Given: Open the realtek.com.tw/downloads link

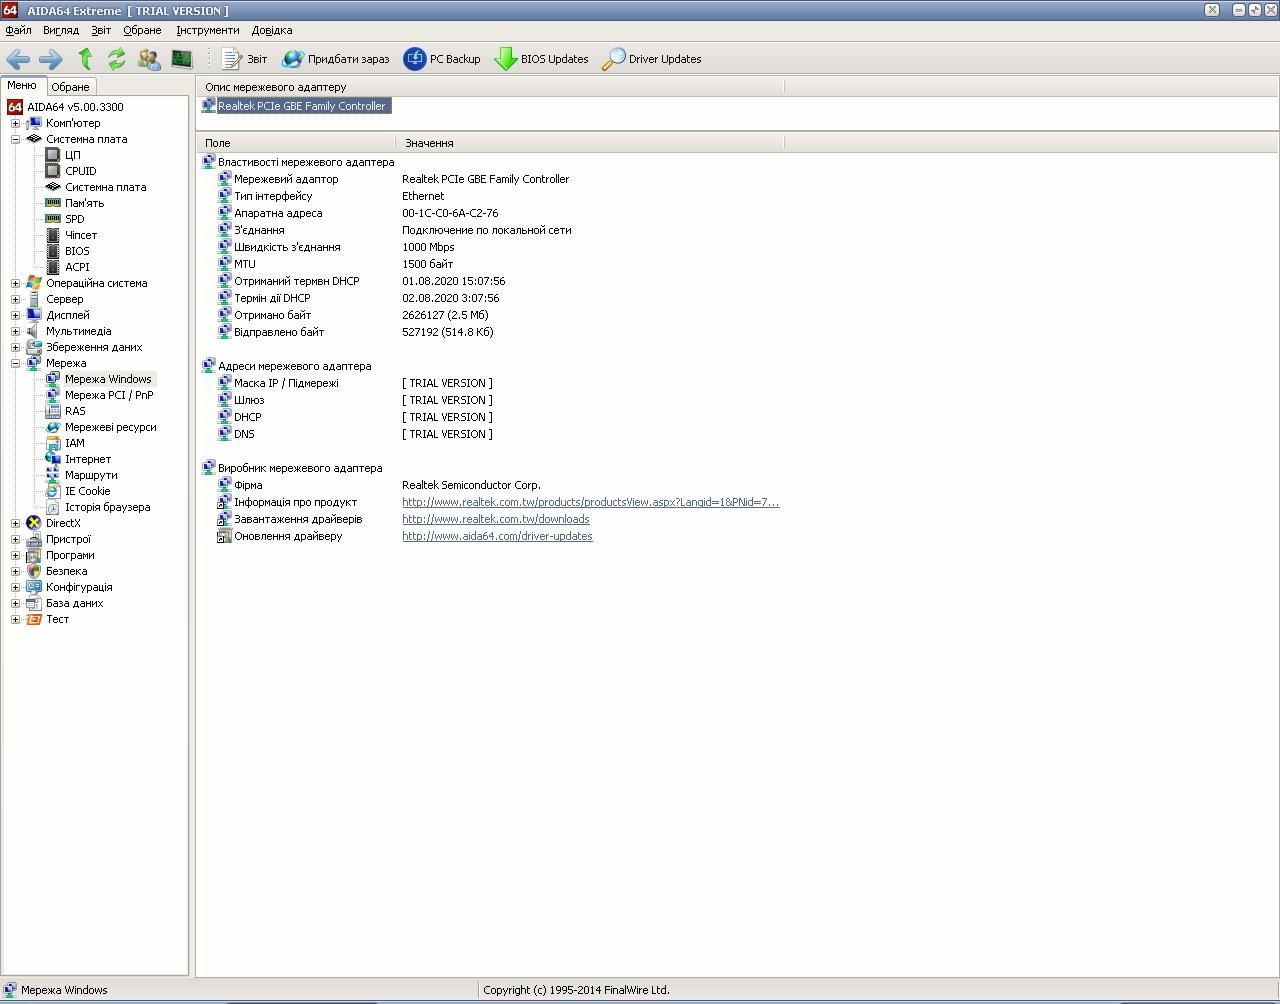Looking at the screenshot, I should pos(495,519).
